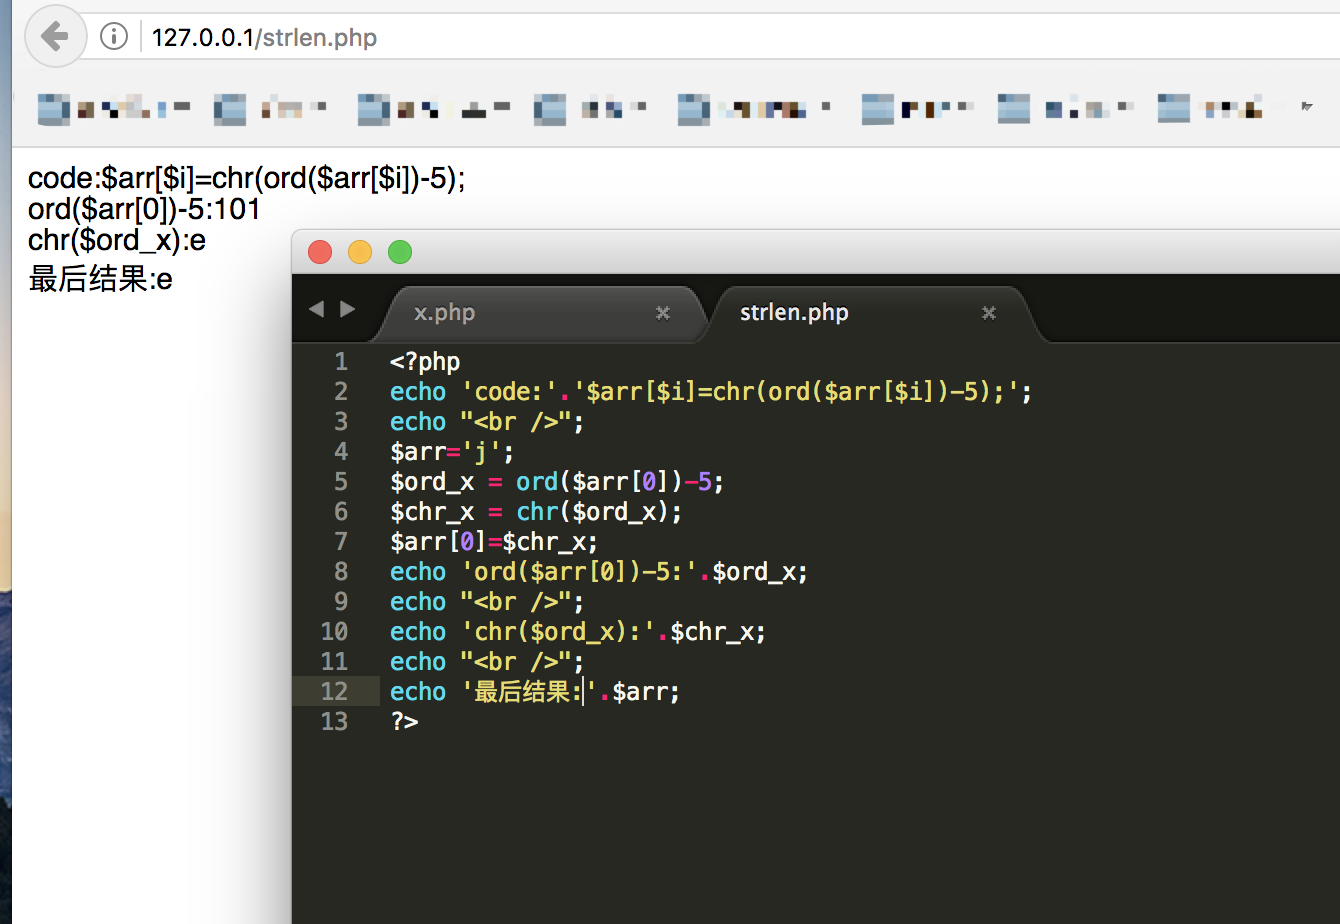Go back with the browser back arrow
This screenshot has width=1340, height=924.
tap(55, 38)
